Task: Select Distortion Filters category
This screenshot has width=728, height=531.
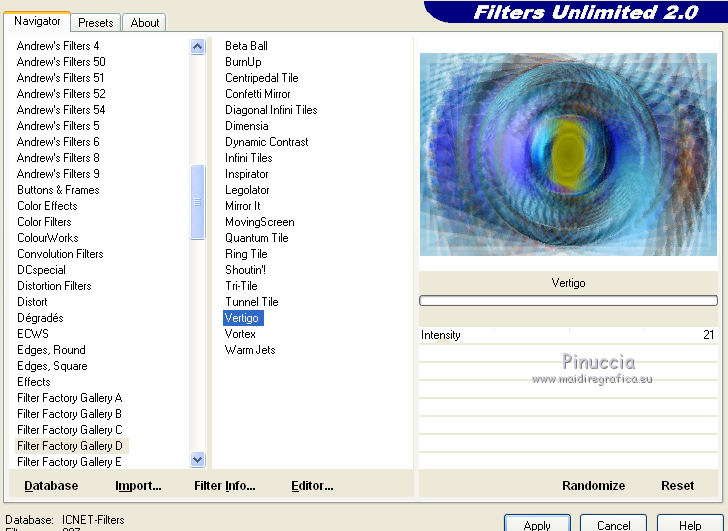Action: 54,286
